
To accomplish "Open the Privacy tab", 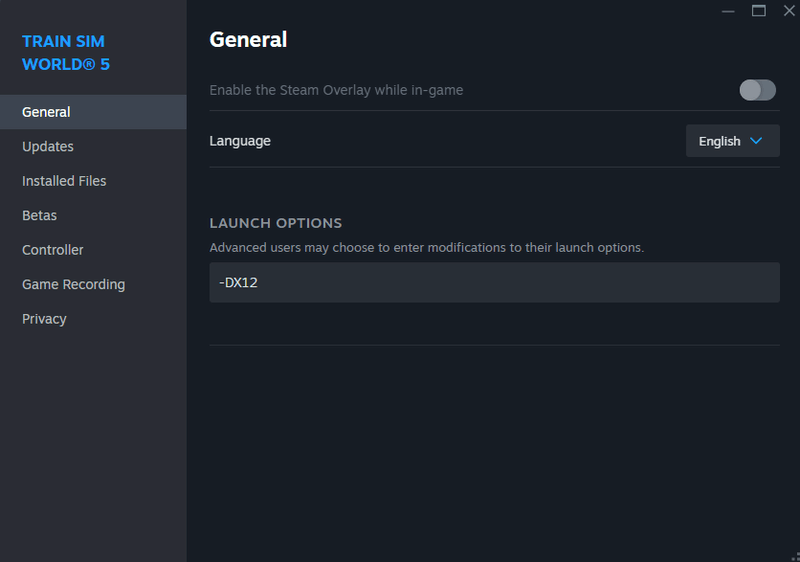I will point(93,319).
